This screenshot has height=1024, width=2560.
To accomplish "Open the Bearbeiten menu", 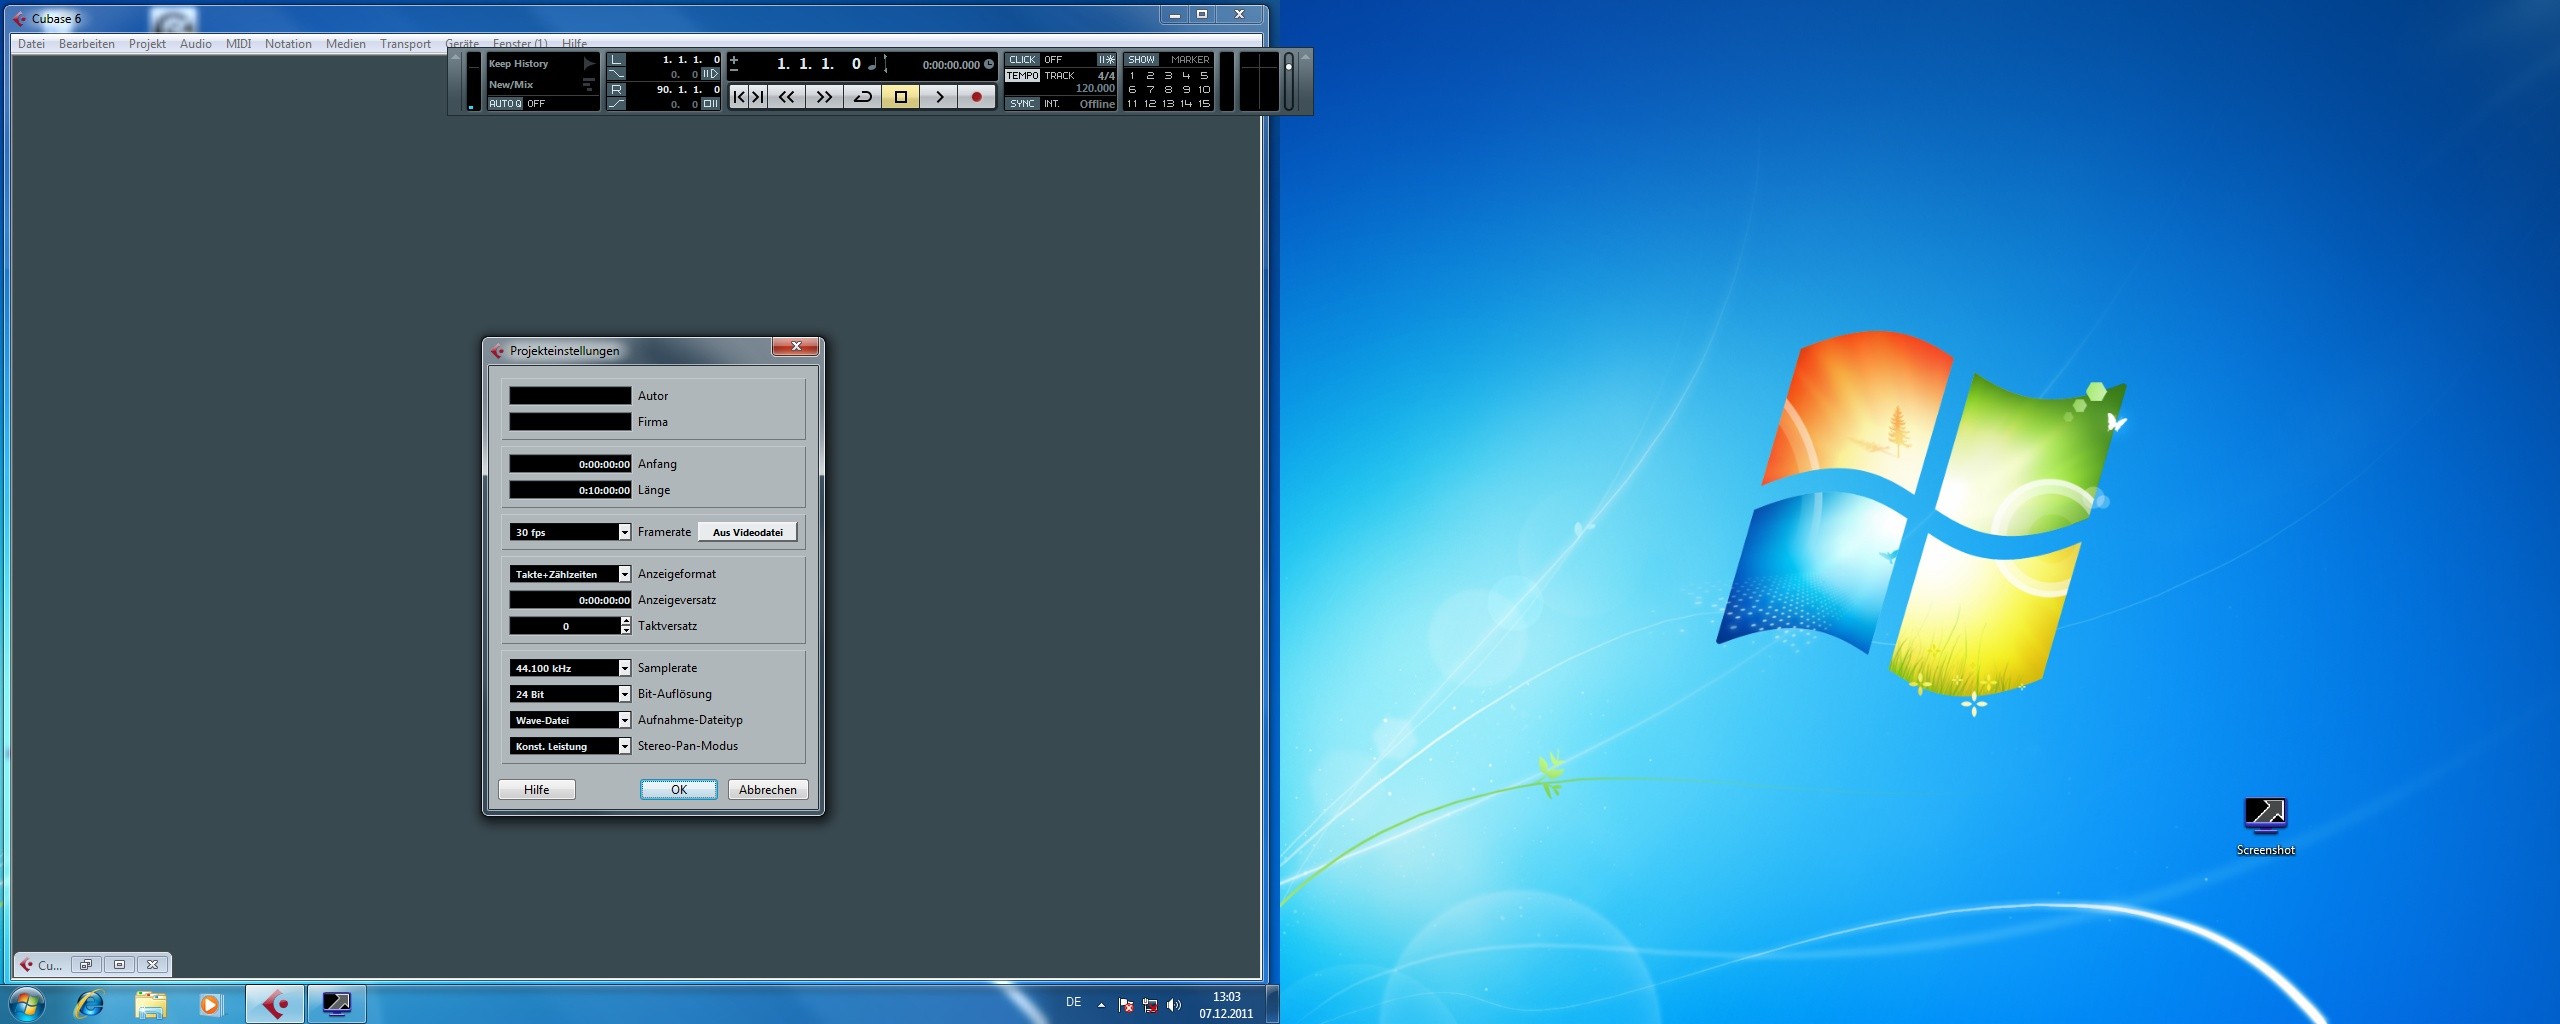I will [x=87, y=44].
